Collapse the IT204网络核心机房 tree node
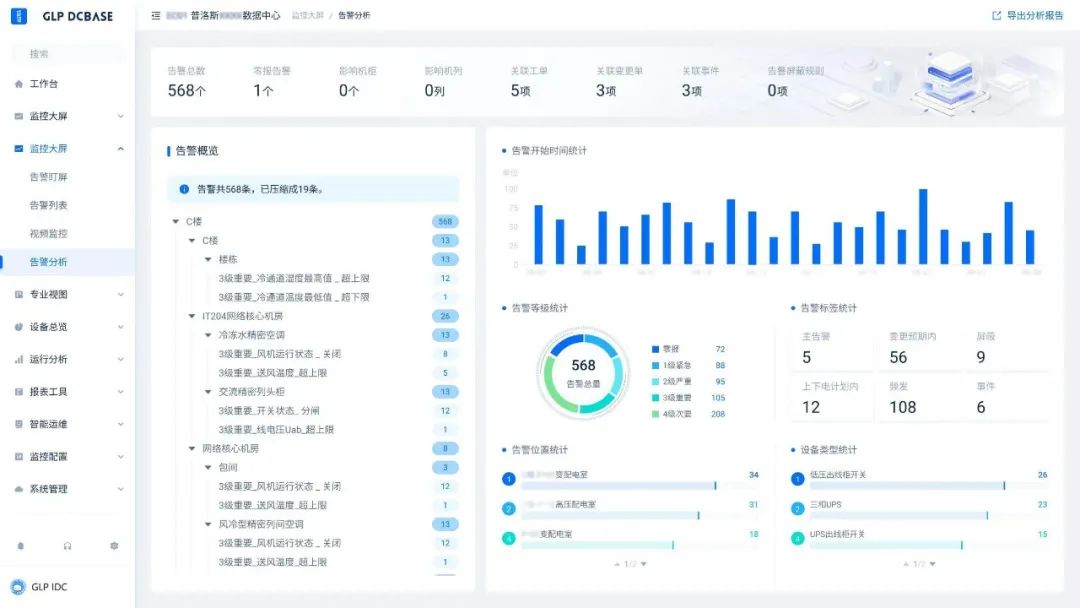The image size is (1080, 608). click(192, 316)
